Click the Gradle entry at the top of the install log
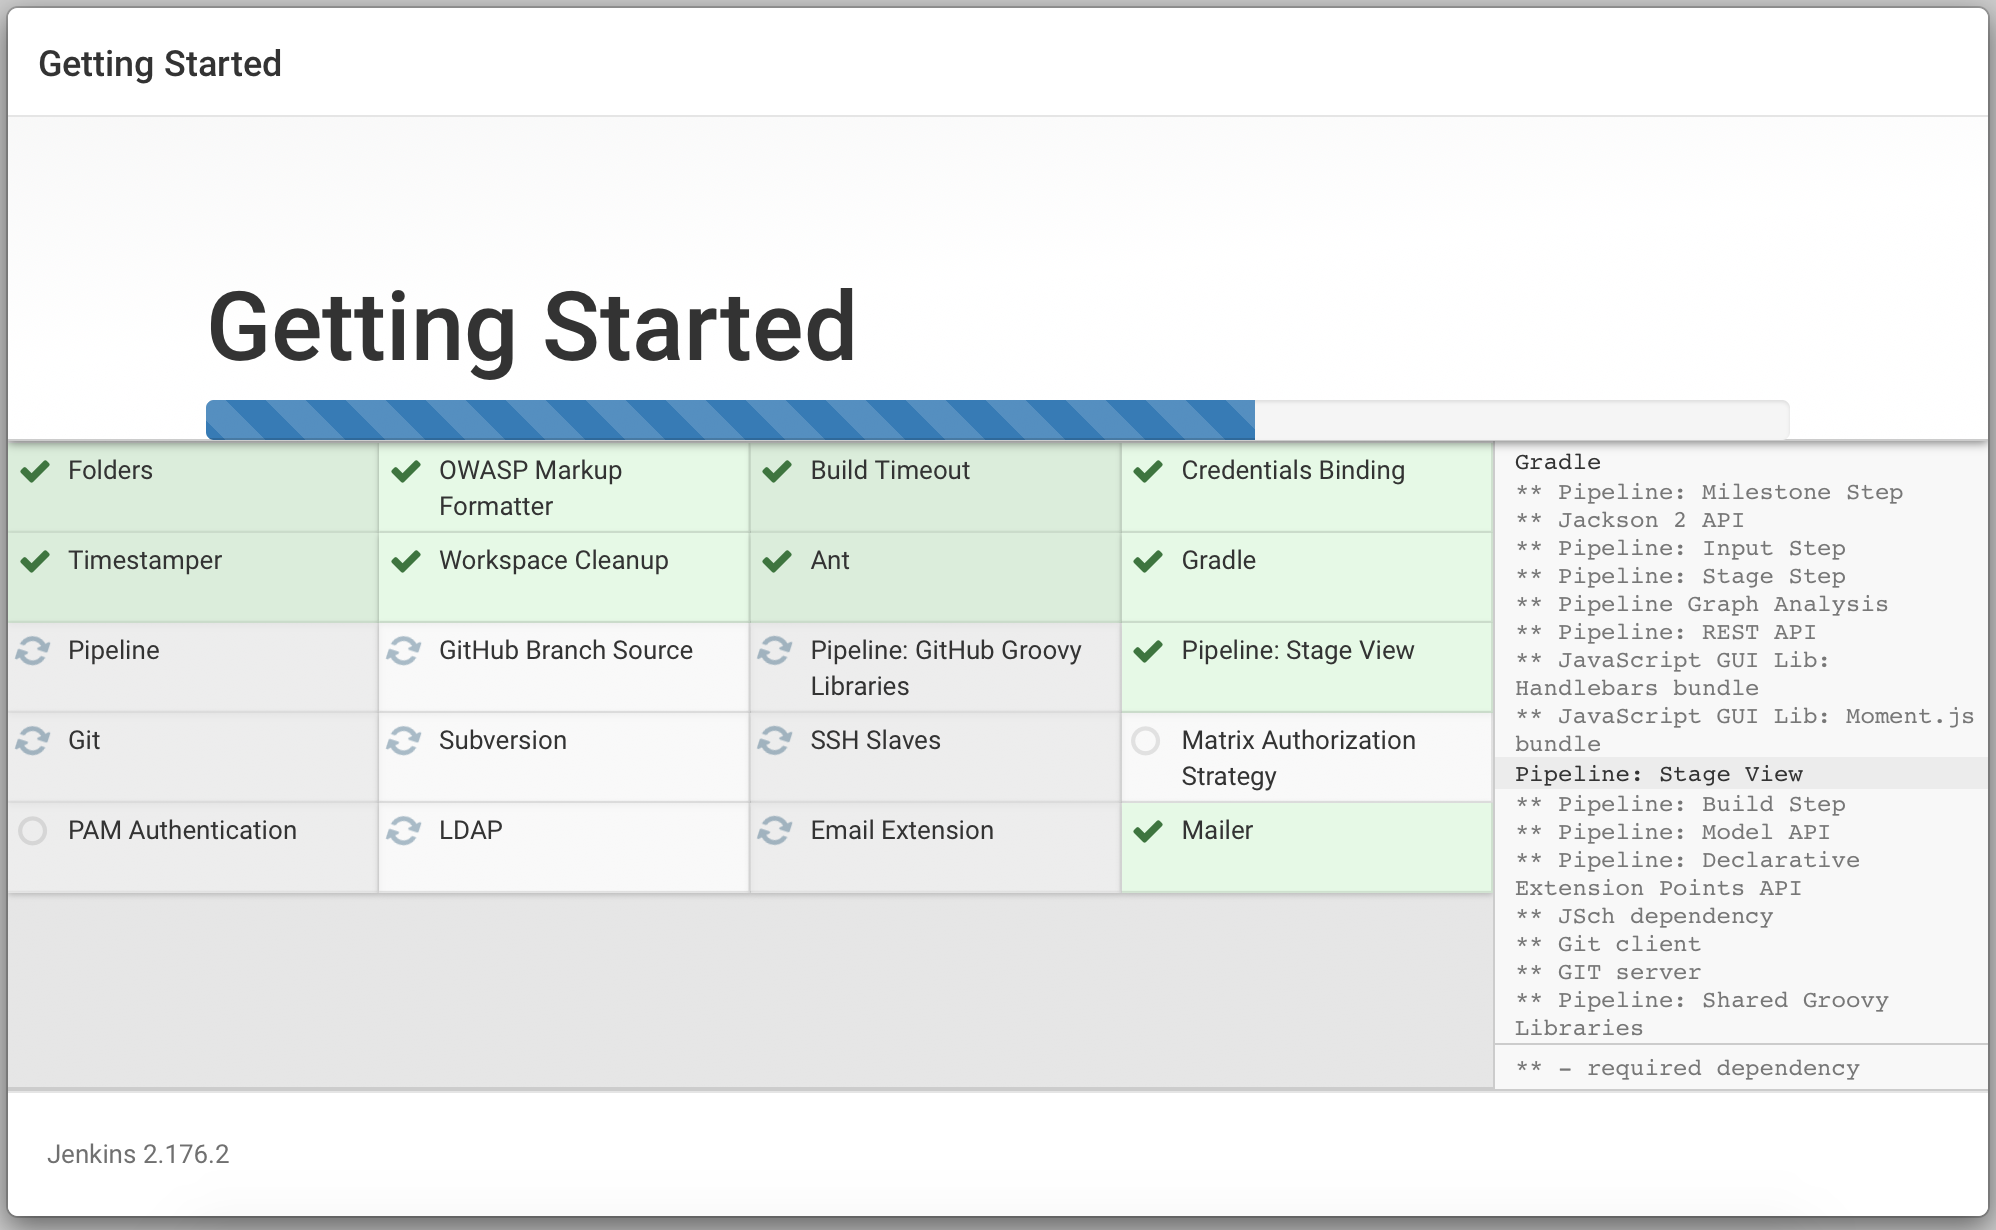The image size is (1996, 1230). 1558,462
